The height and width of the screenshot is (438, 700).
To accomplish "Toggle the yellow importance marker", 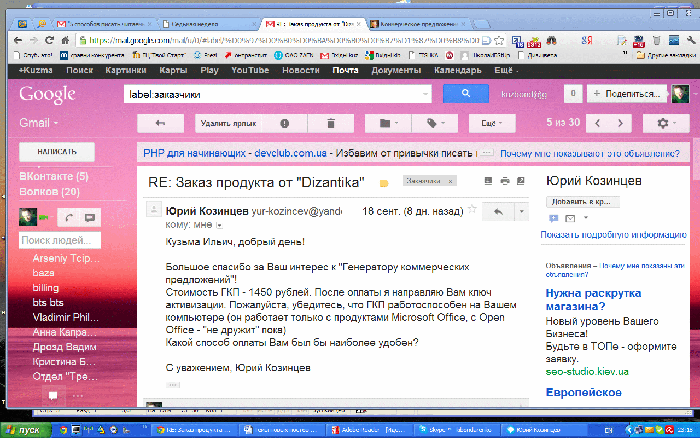I will click(384, 183).
